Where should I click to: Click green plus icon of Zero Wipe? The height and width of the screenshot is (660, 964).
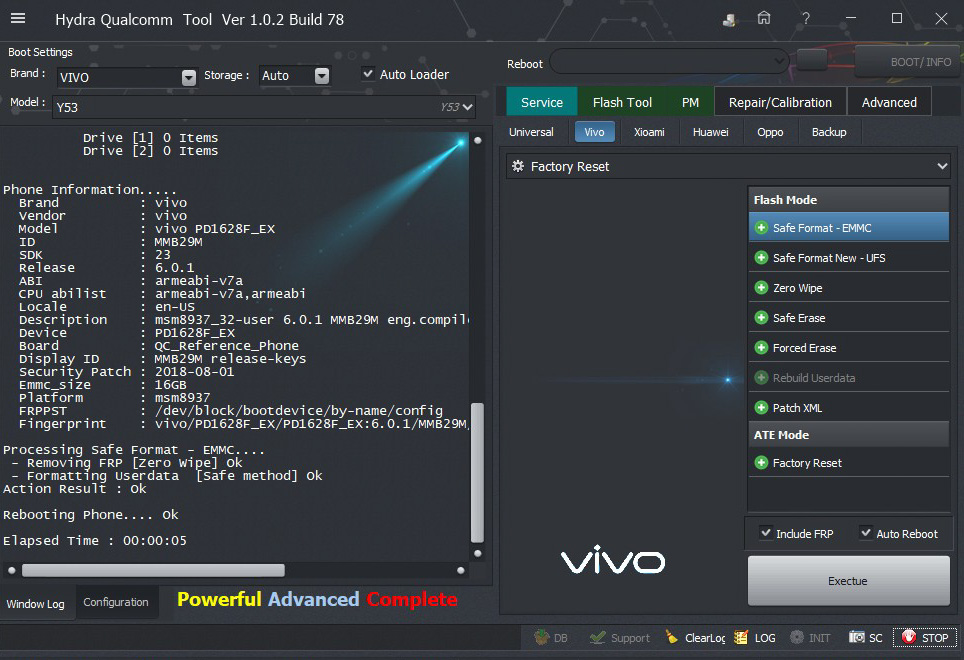tap(761, 288)
